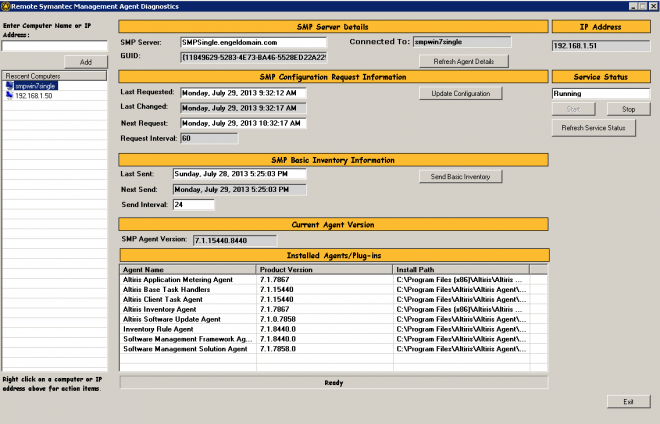Click the Rescent Computers column header
Viewport: 660px width, 424px height.
click(54, 76)
